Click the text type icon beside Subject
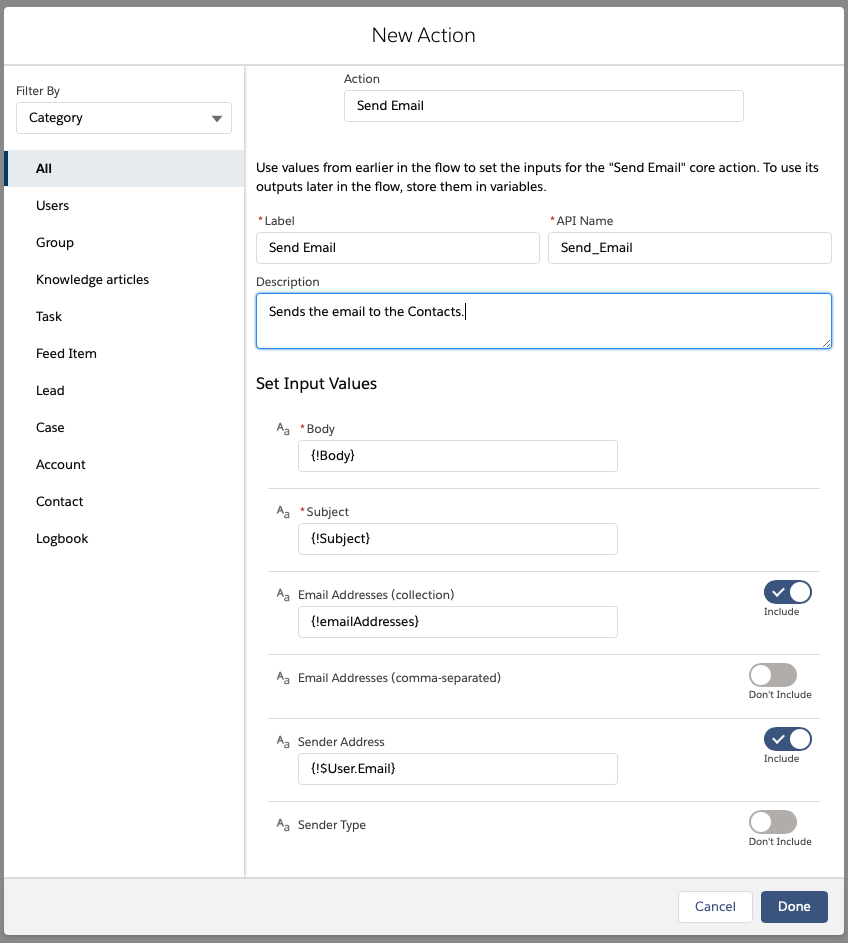 pyautogui.click(x=283, y=512)
